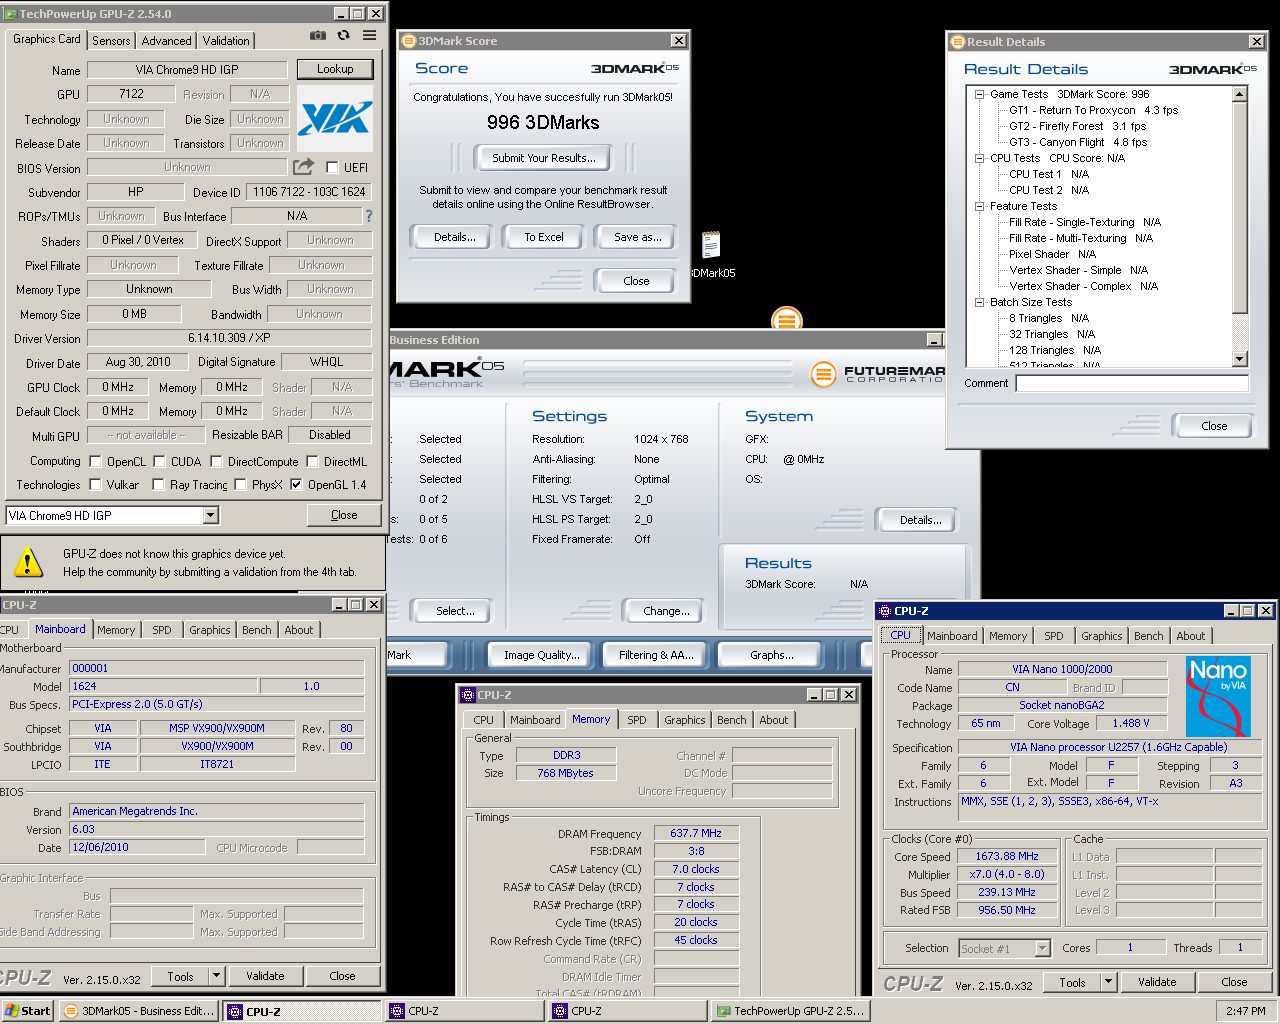The image size is (1280, 1024).
Task: Toggle the Ray Tracing checkbox
Action: [x=158, y=485]
